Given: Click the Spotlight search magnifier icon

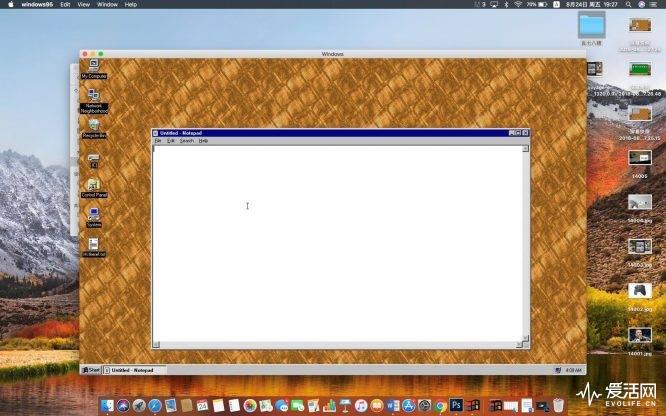Looking at the screenshot, I should [x=628, y=5].
